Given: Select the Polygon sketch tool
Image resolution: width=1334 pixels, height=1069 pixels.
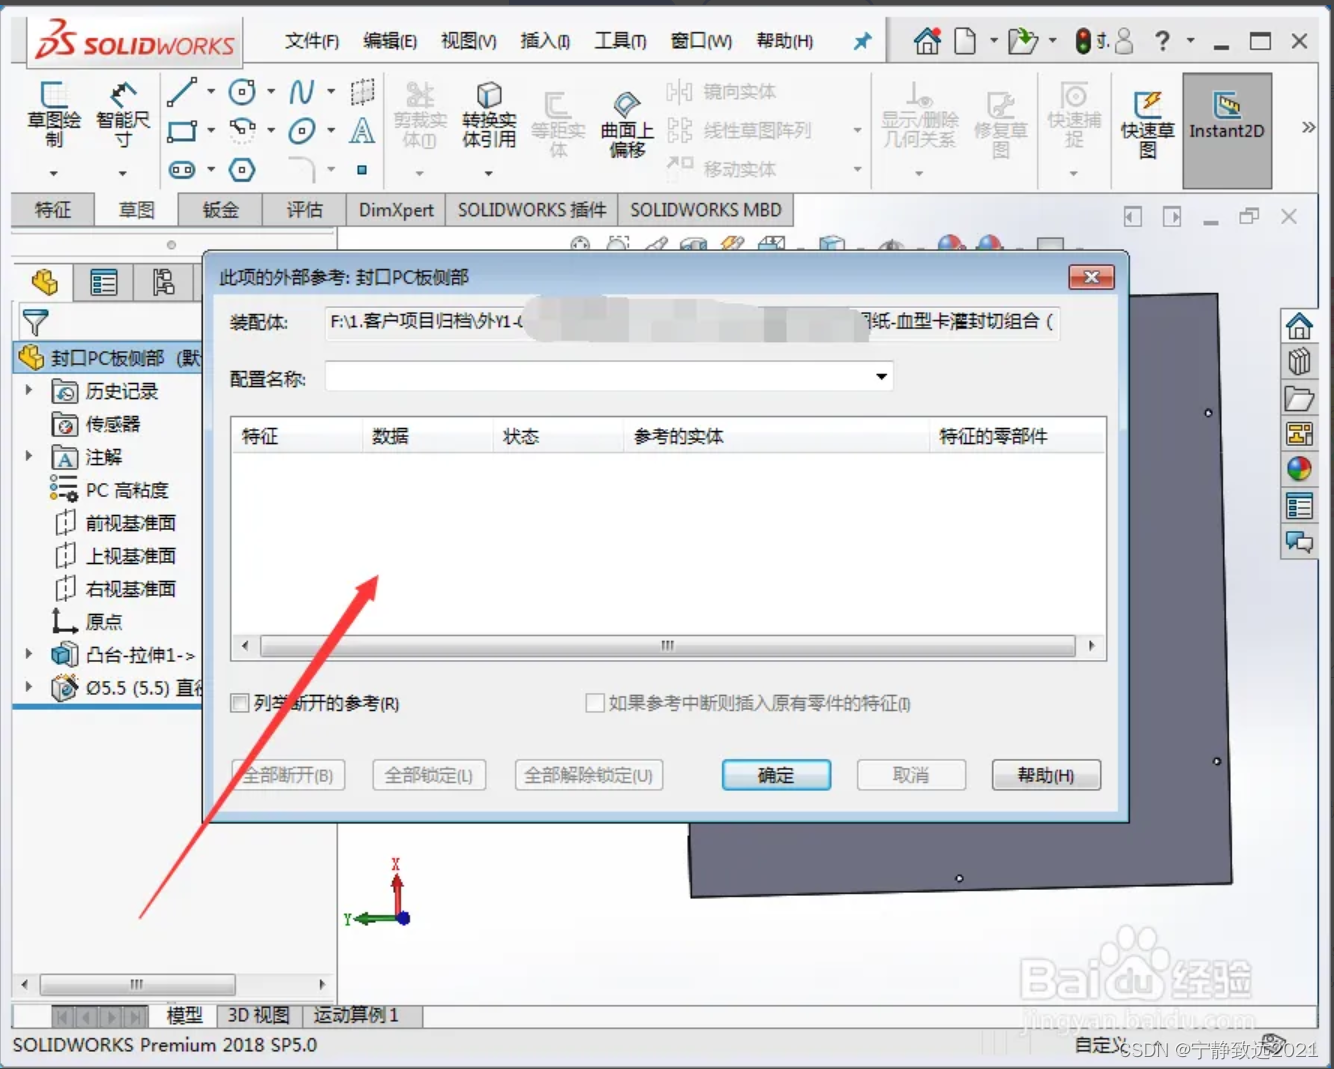Looking at the screenshot, I should 242,170.
